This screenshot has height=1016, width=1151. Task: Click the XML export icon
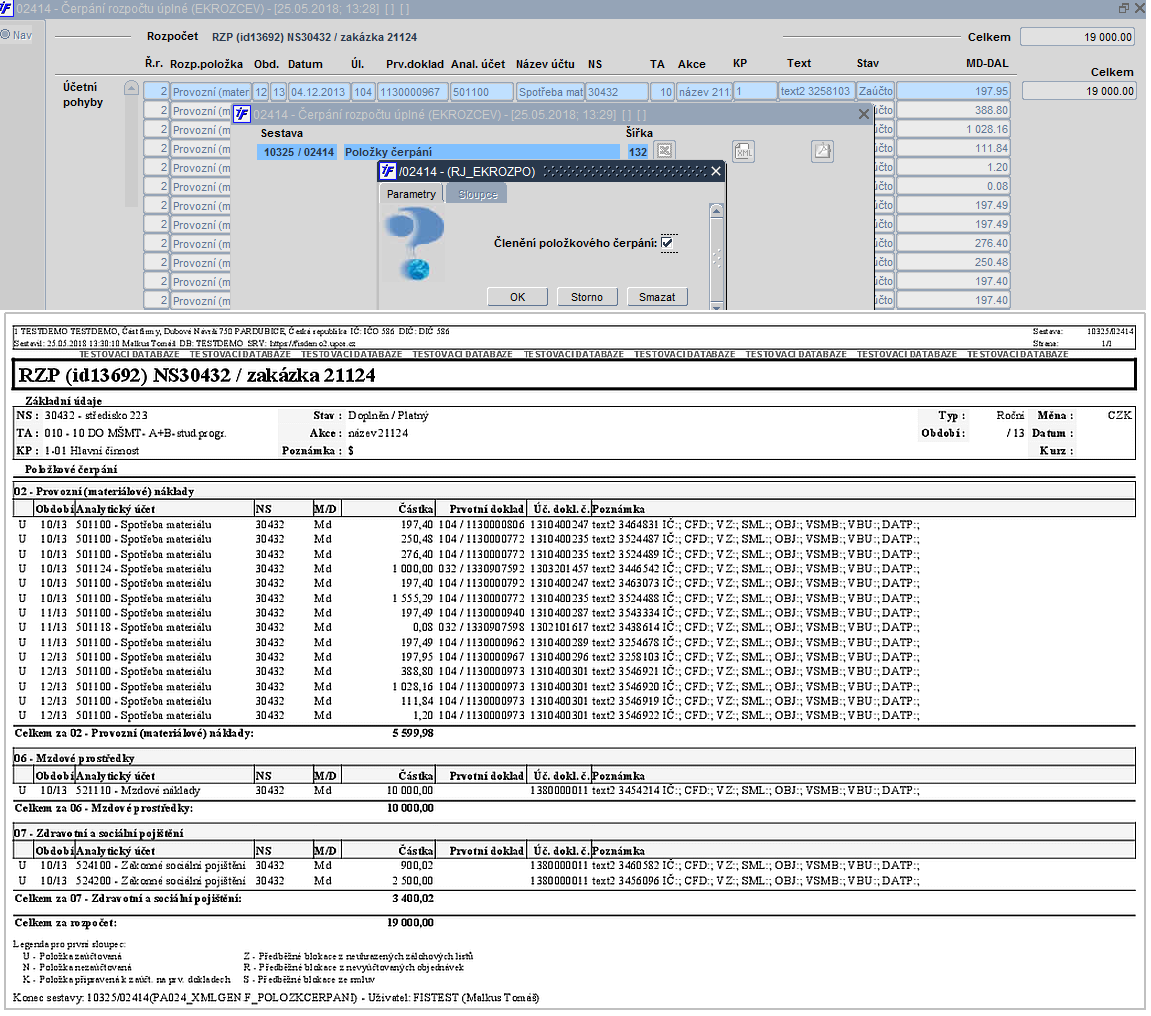tap(744, 151)
